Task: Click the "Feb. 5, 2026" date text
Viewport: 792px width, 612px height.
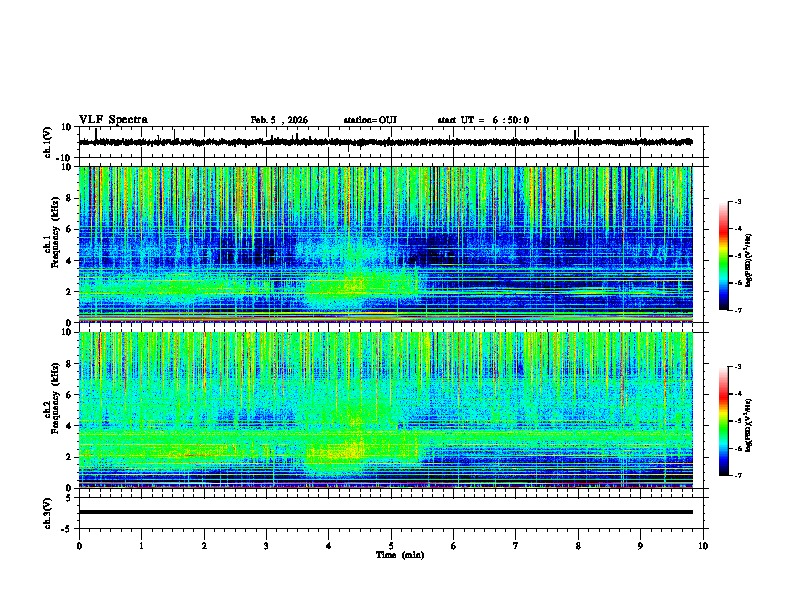Action: point(279,120)
